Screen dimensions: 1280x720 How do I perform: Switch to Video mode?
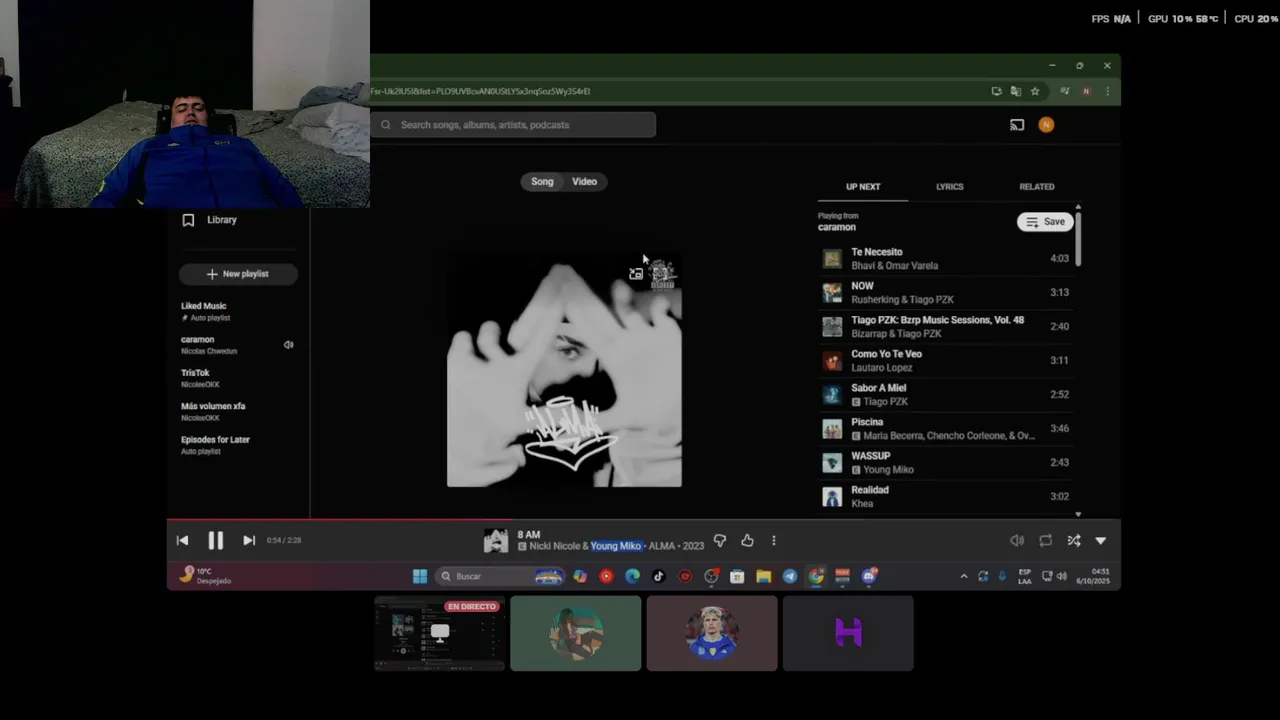[x=584, y=182]
